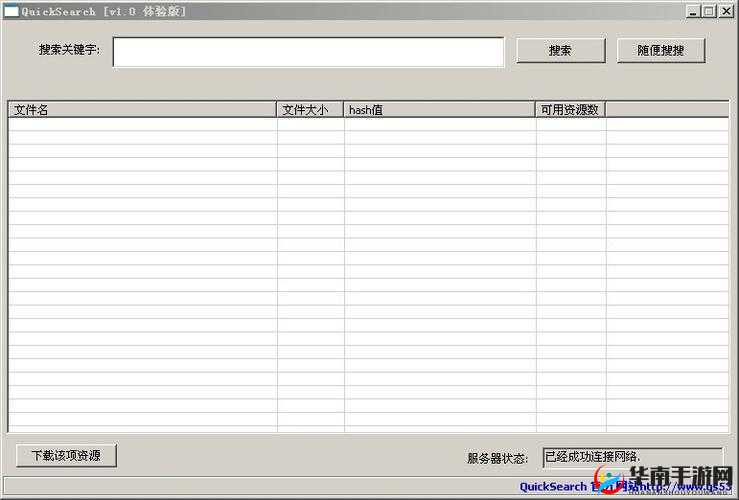Screen dimensions: 739x500
Task: Maximize the QuickSearch window
Action: pyautogui.click(x=709, y=11)
